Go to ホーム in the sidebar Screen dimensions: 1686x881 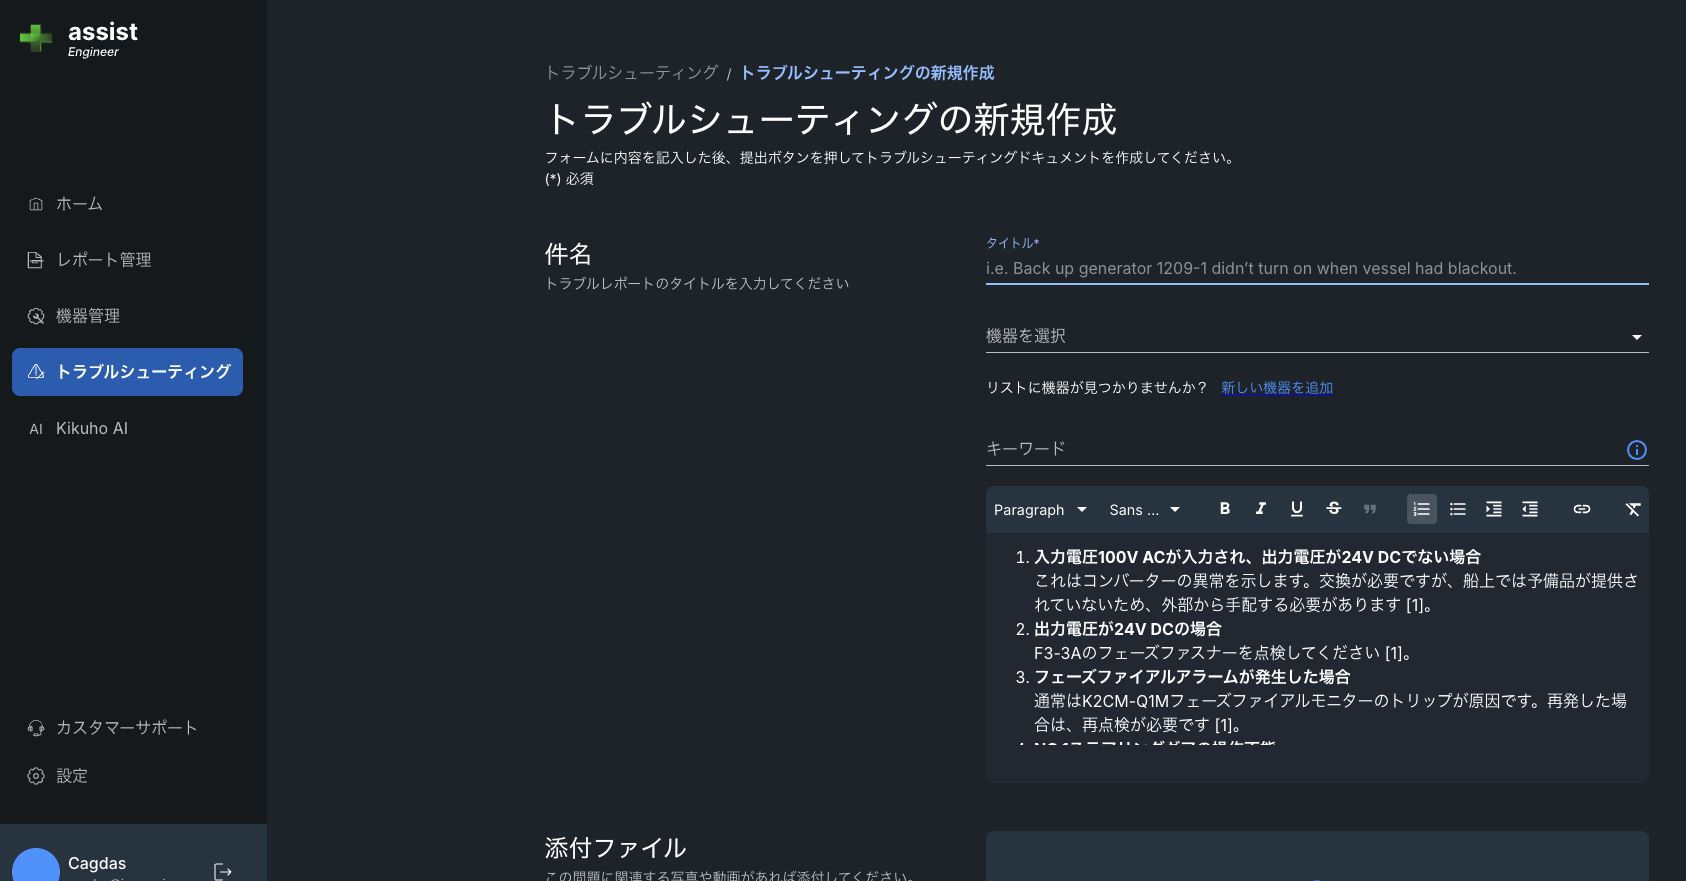[x=127, y=204]
